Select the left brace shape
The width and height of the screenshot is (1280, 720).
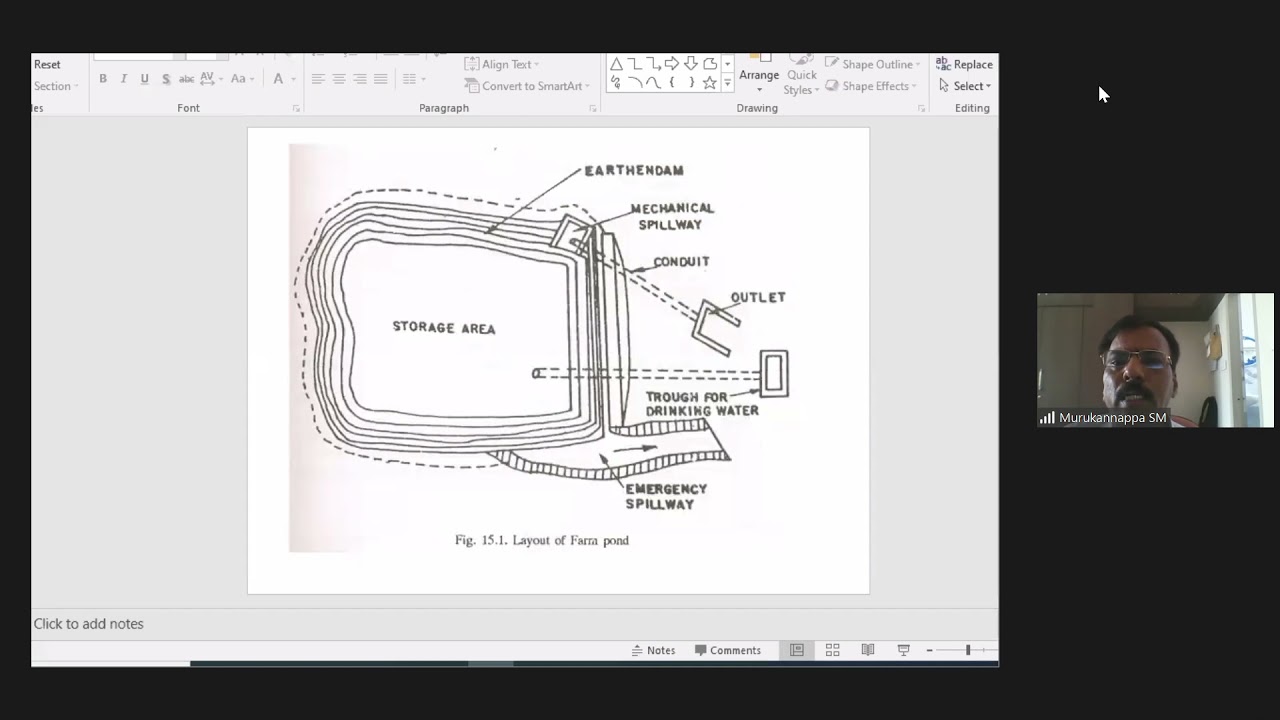tap(672, 83)
